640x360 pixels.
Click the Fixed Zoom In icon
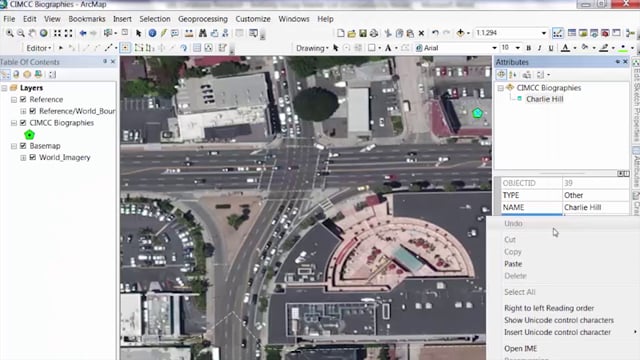pyautogui.click(x=57, y=33)
